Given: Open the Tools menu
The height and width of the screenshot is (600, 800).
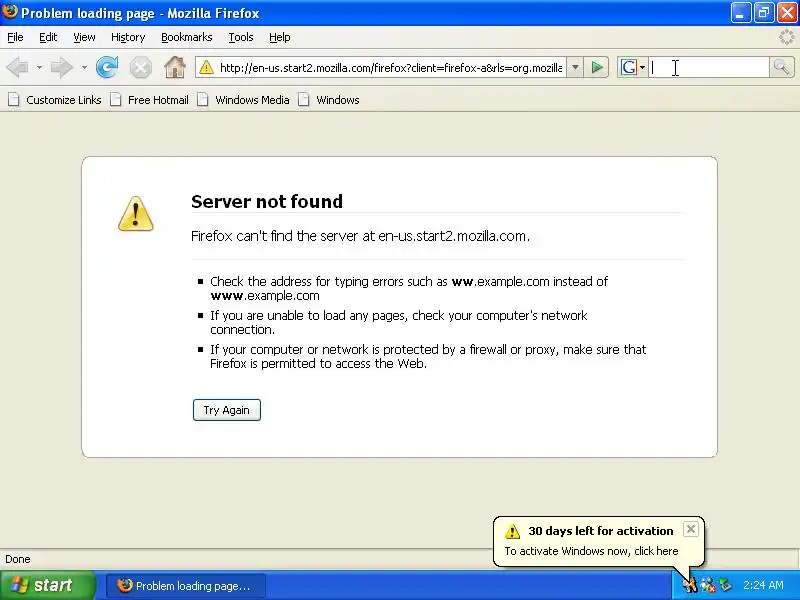Looking at the screenshot, I should click(x=241, y=37).
